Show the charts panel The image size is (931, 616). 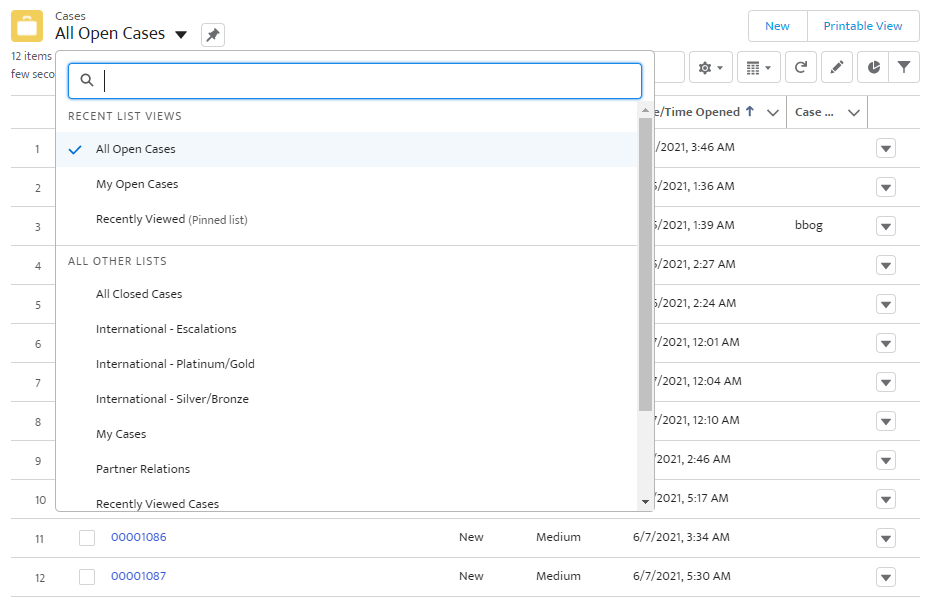click(x=873, y=67)
